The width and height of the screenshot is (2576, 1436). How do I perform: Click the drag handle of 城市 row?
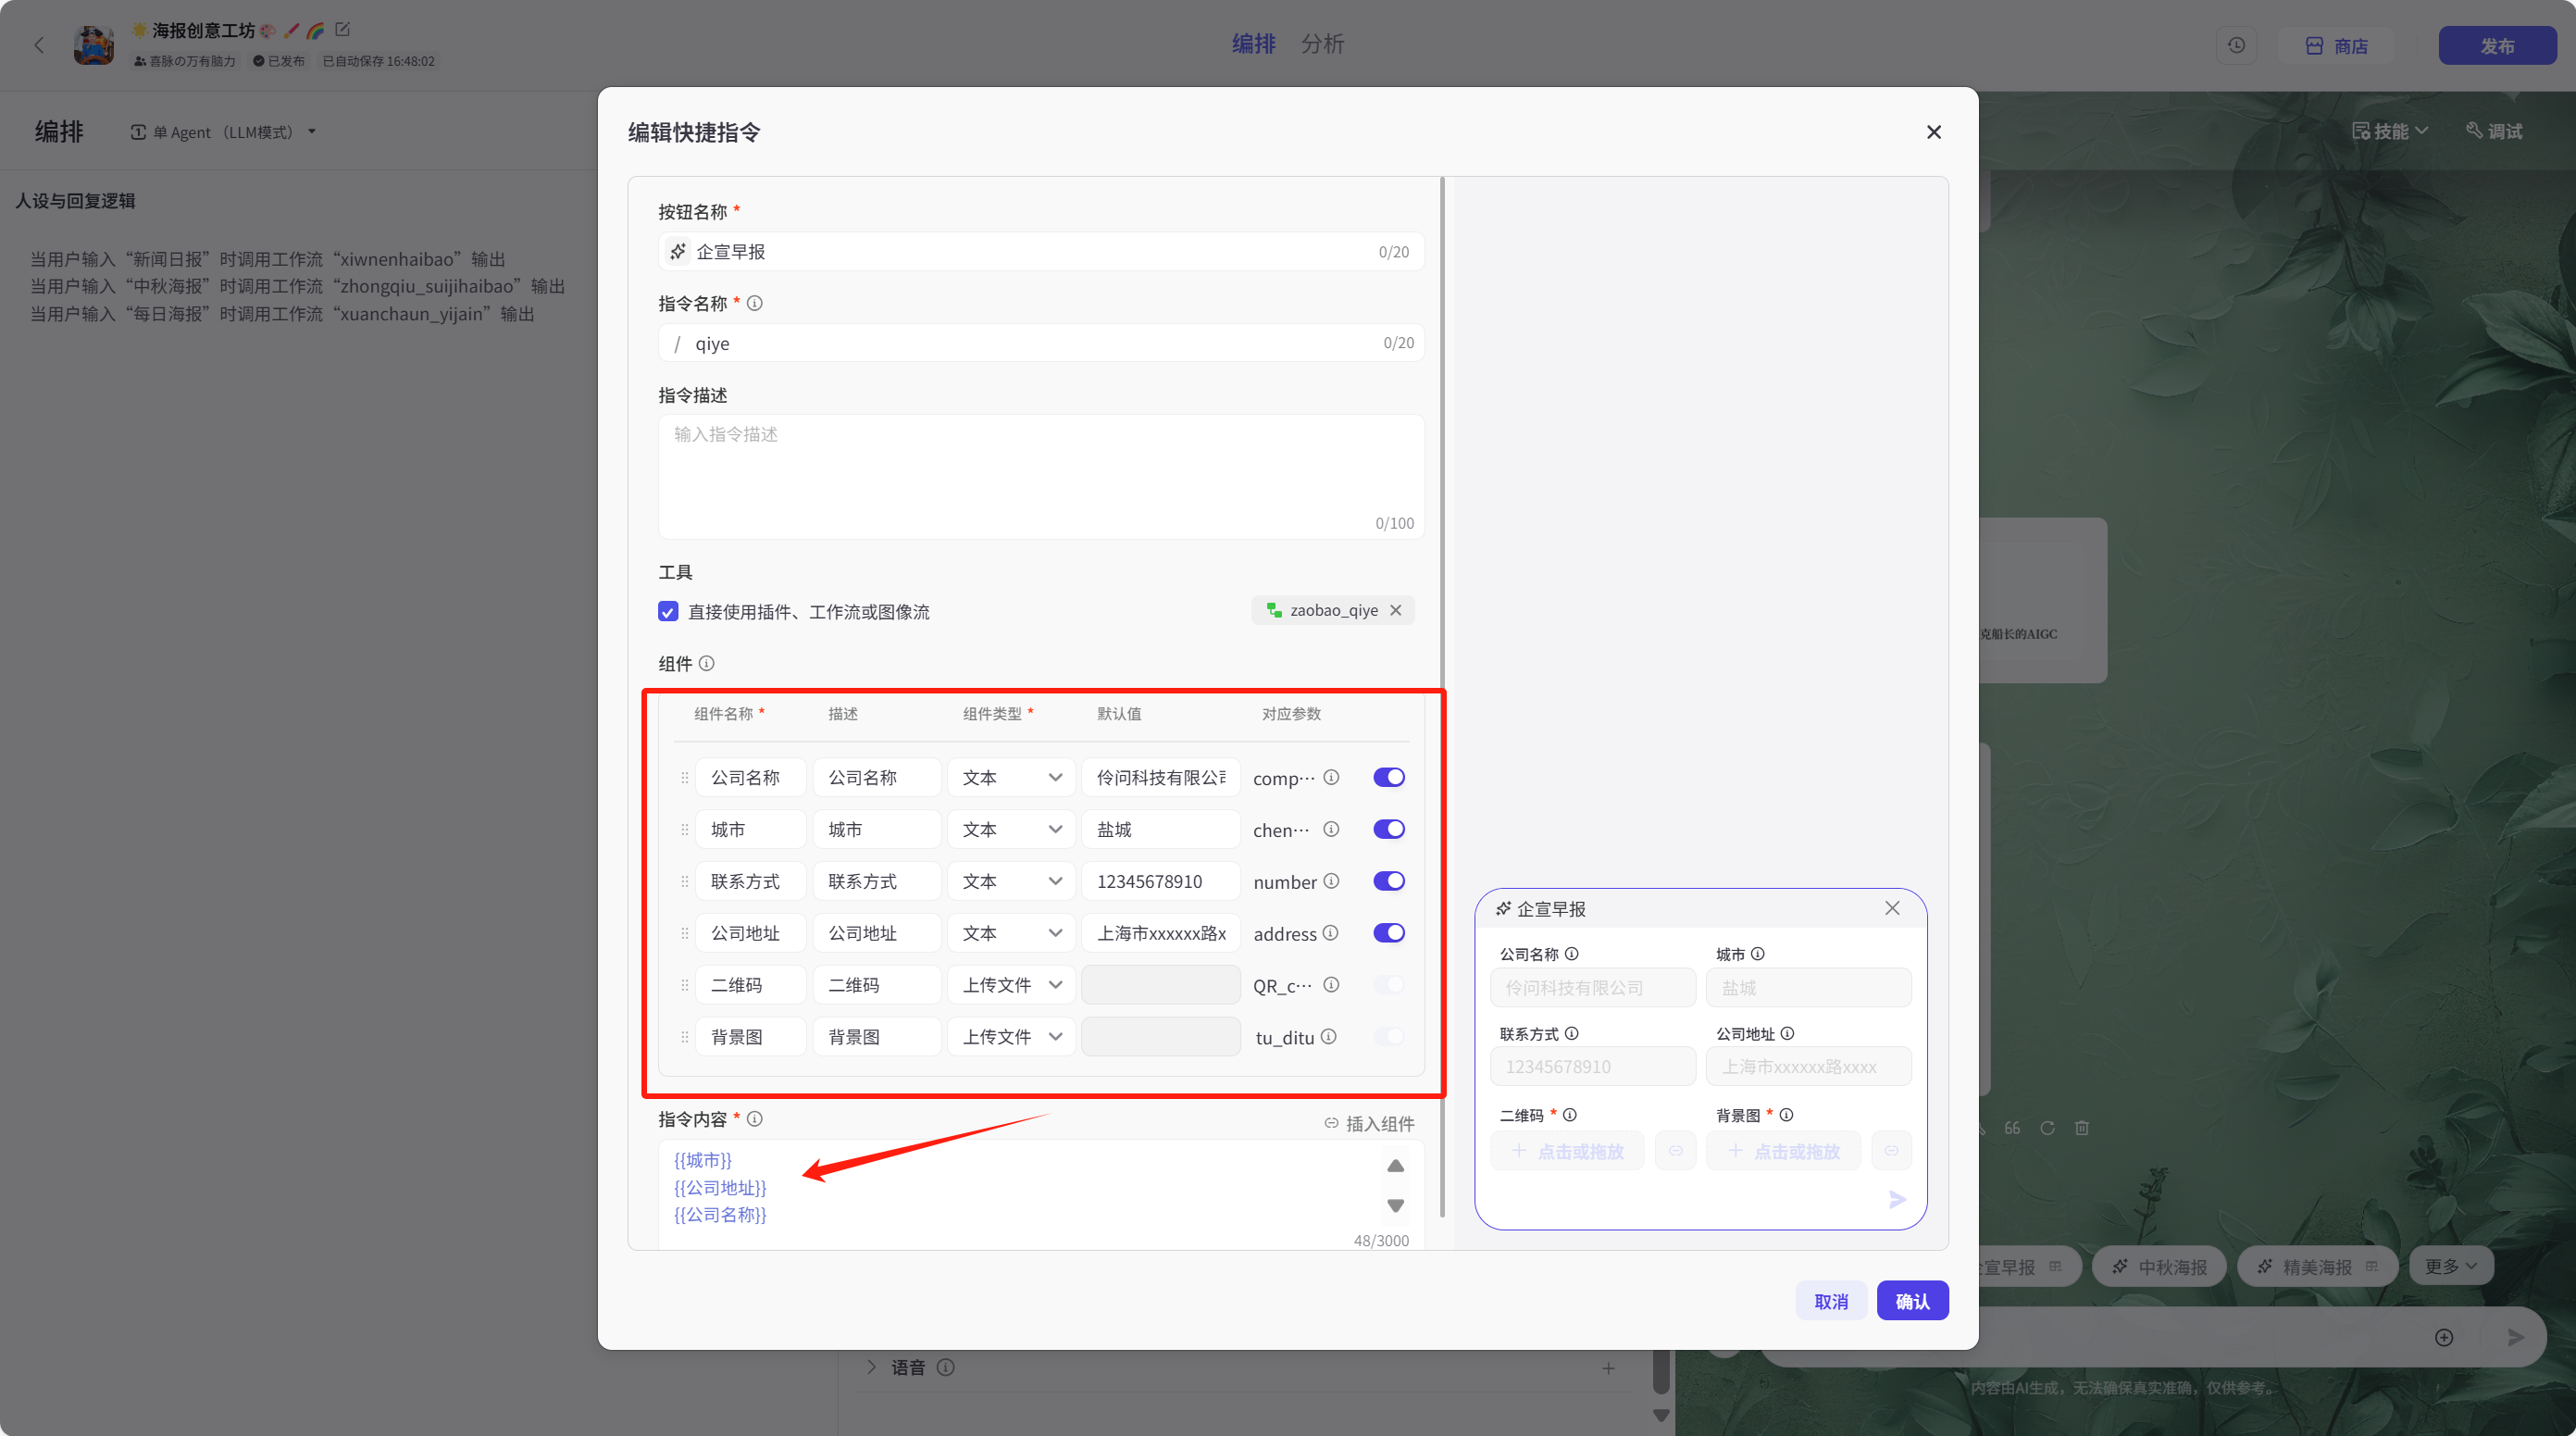[685, 829]
